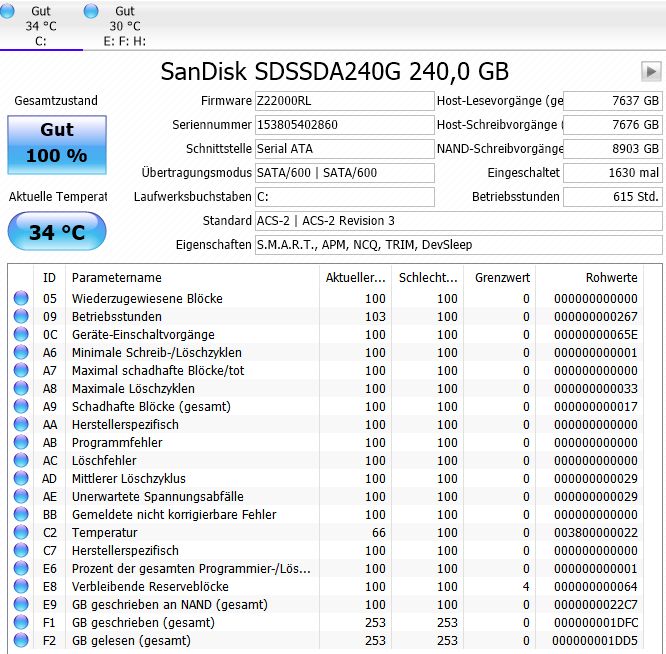Click status orb of row E9 GB geschrieben an NAND
Viewport: 666px width, 654px height.
pos(21,604)
